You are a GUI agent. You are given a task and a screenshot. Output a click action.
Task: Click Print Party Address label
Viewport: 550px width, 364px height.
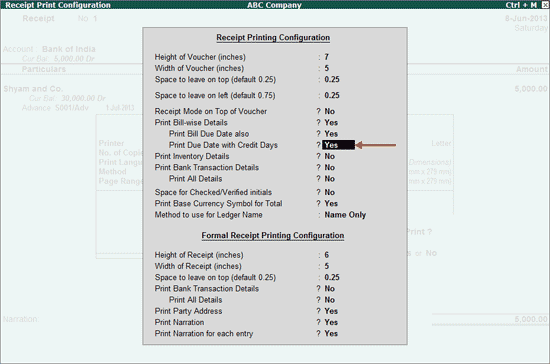click(x=188, y=311)
